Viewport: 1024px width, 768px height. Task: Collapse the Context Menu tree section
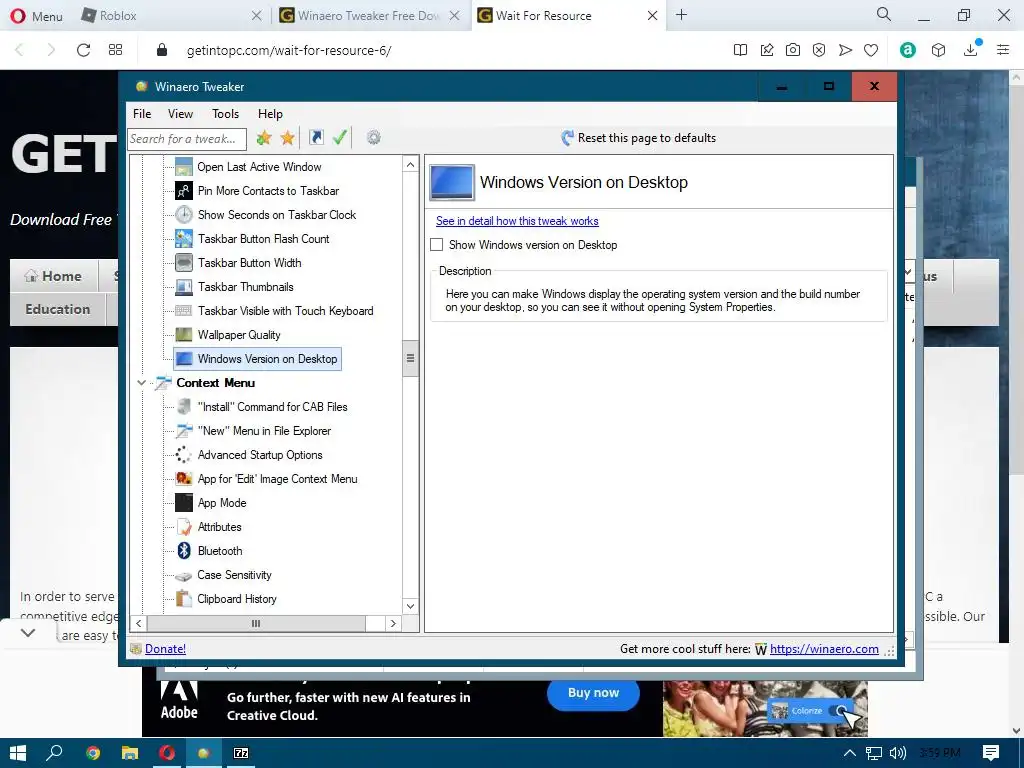click(x=141, y=383)
